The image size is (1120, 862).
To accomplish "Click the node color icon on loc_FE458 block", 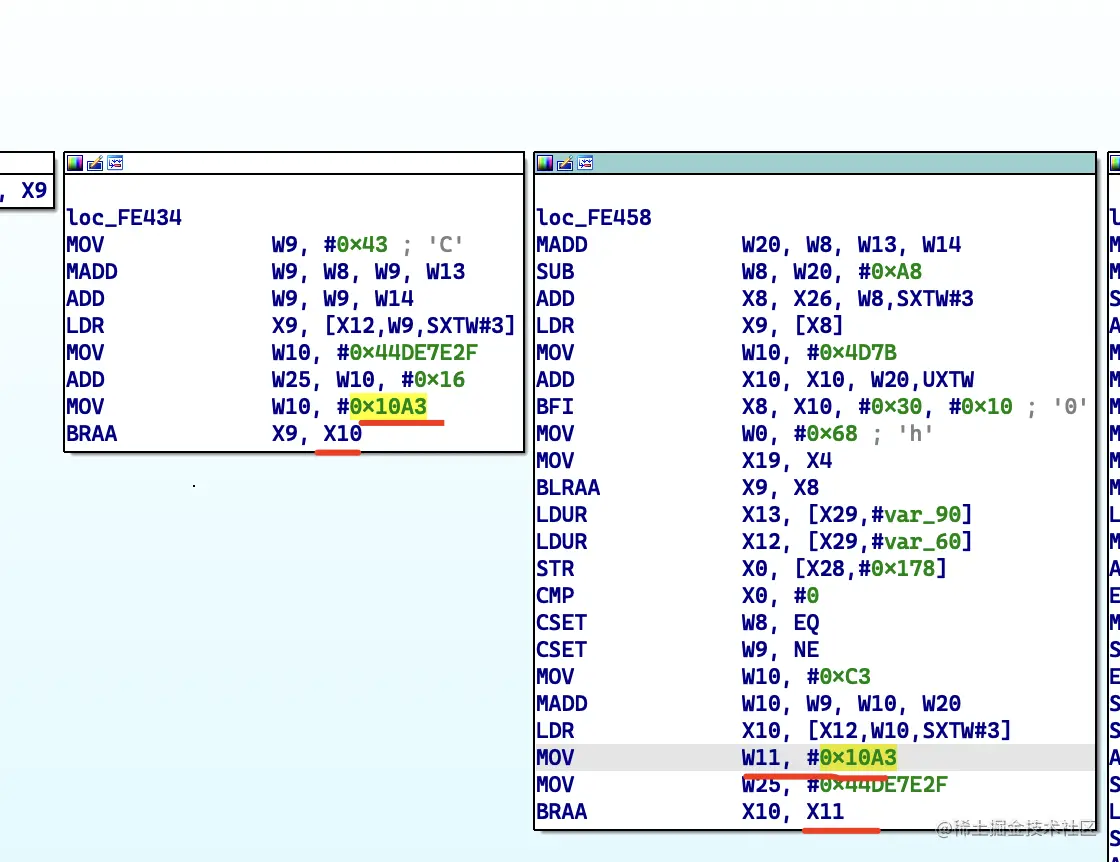I will pyautogui.click(x=545, y=164).
